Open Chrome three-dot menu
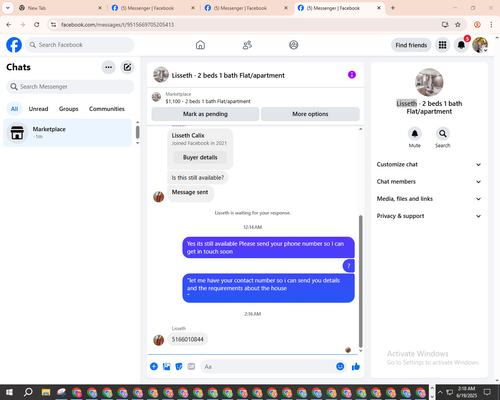Screen dimensions: 500x400 pyautogui.click(x=491, y=24)
